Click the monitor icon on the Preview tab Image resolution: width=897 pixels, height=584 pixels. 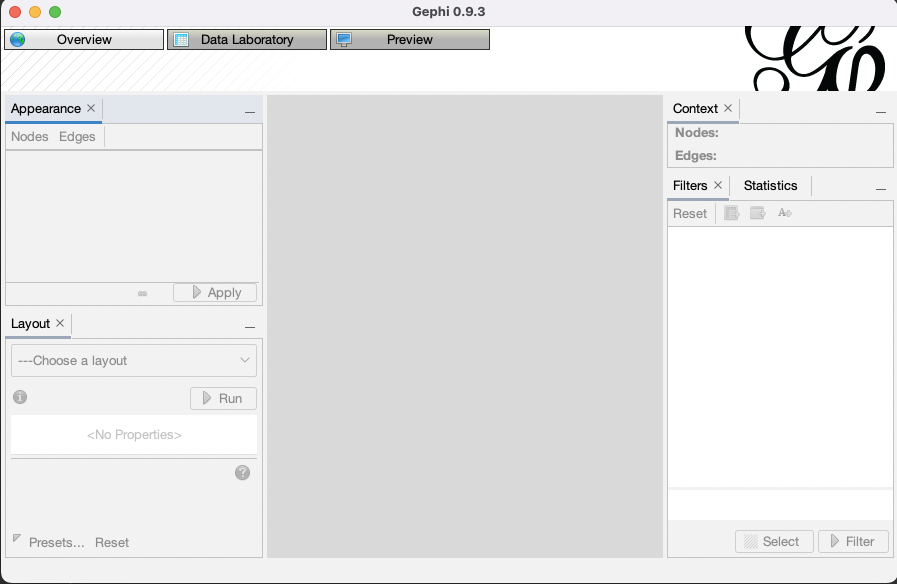click(344, 39)
